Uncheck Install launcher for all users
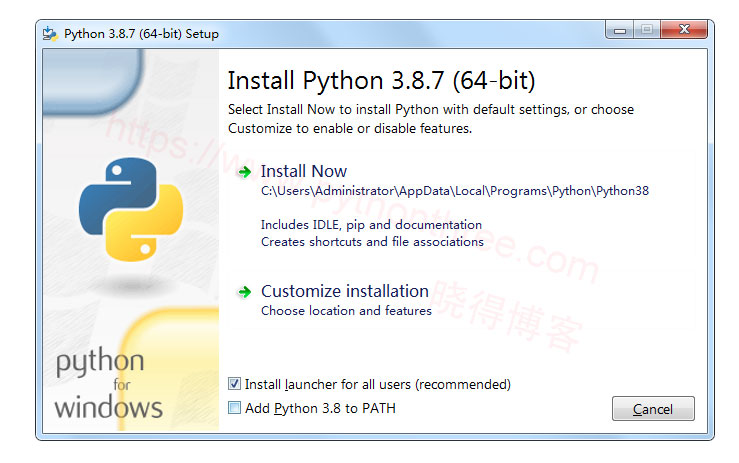 tap(234, 384)
